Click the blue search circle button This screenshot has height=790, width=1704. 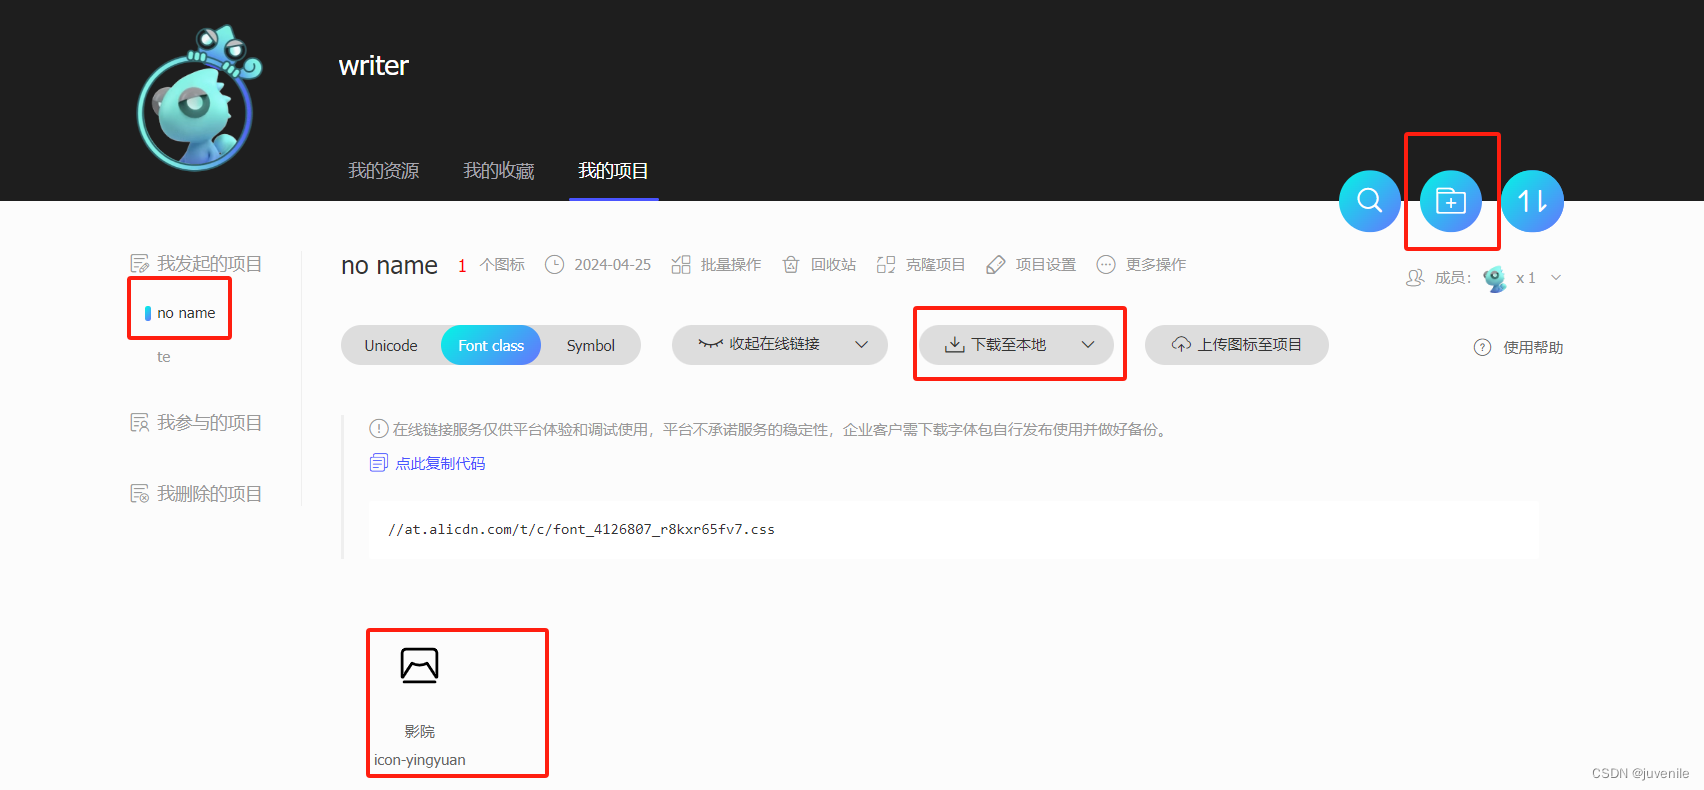click(x=1370, y=201)
